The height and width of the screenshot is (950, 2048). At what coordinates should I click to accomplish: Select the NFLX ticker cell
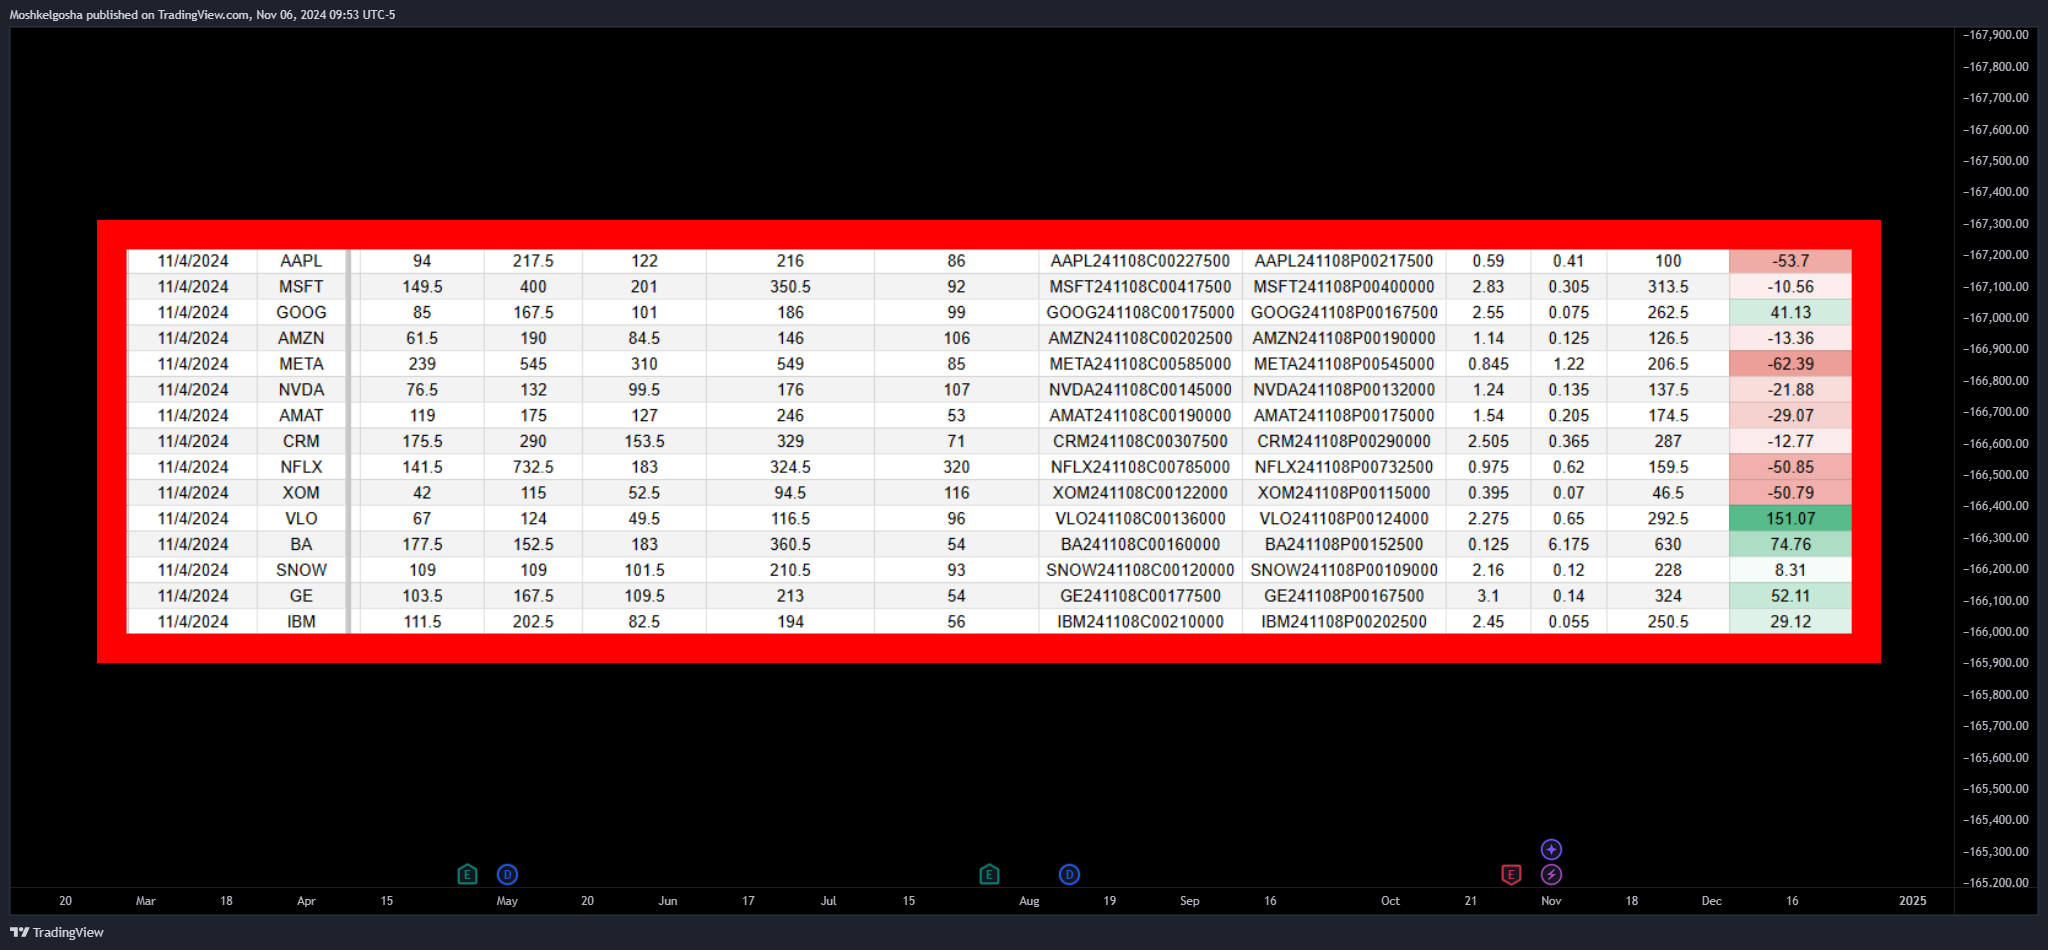point(301,467)
